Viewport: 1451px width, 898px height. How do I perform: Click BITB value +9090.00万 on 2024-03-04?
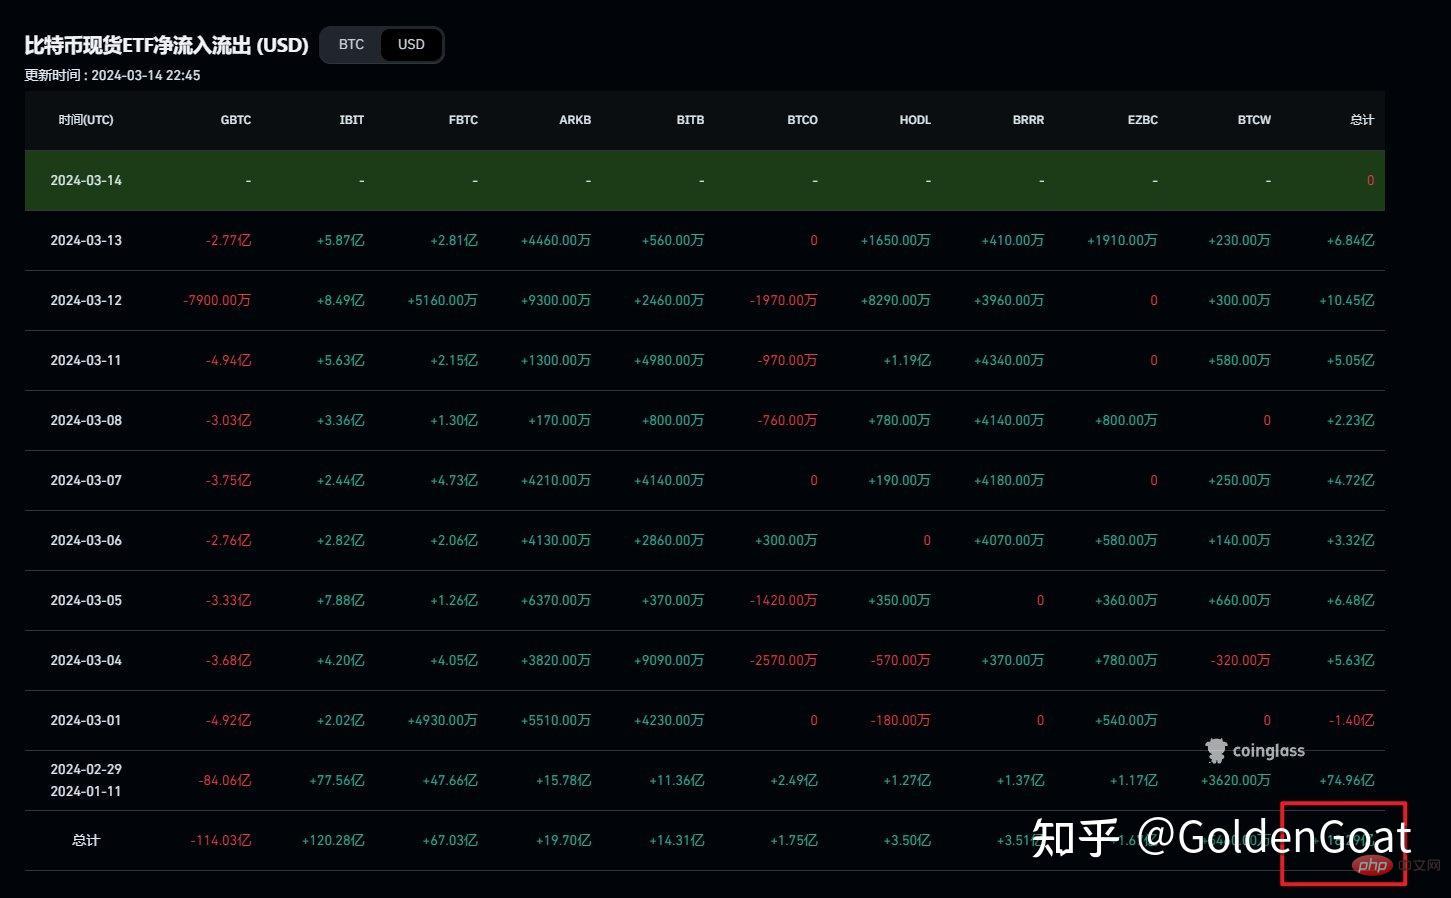669,661
